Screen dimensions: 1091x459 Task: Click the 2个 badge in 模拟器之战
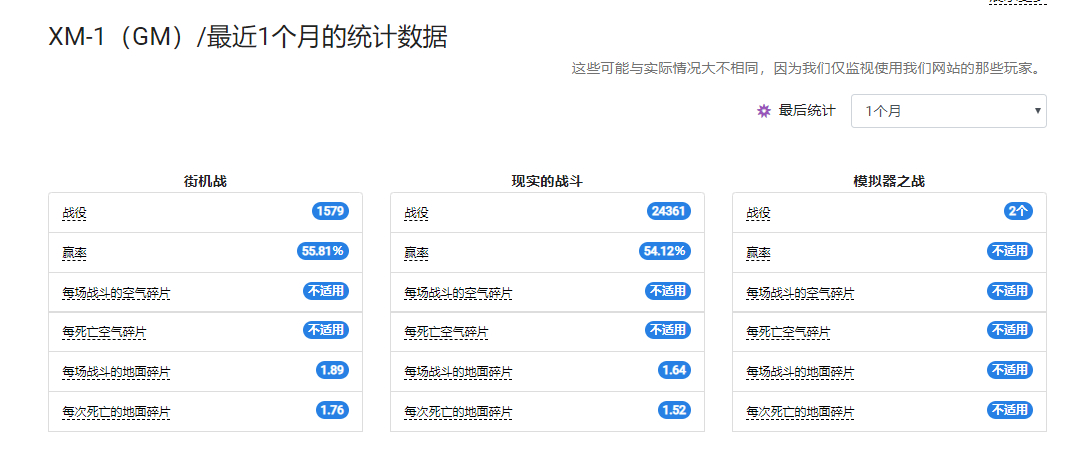[1018, 211]
